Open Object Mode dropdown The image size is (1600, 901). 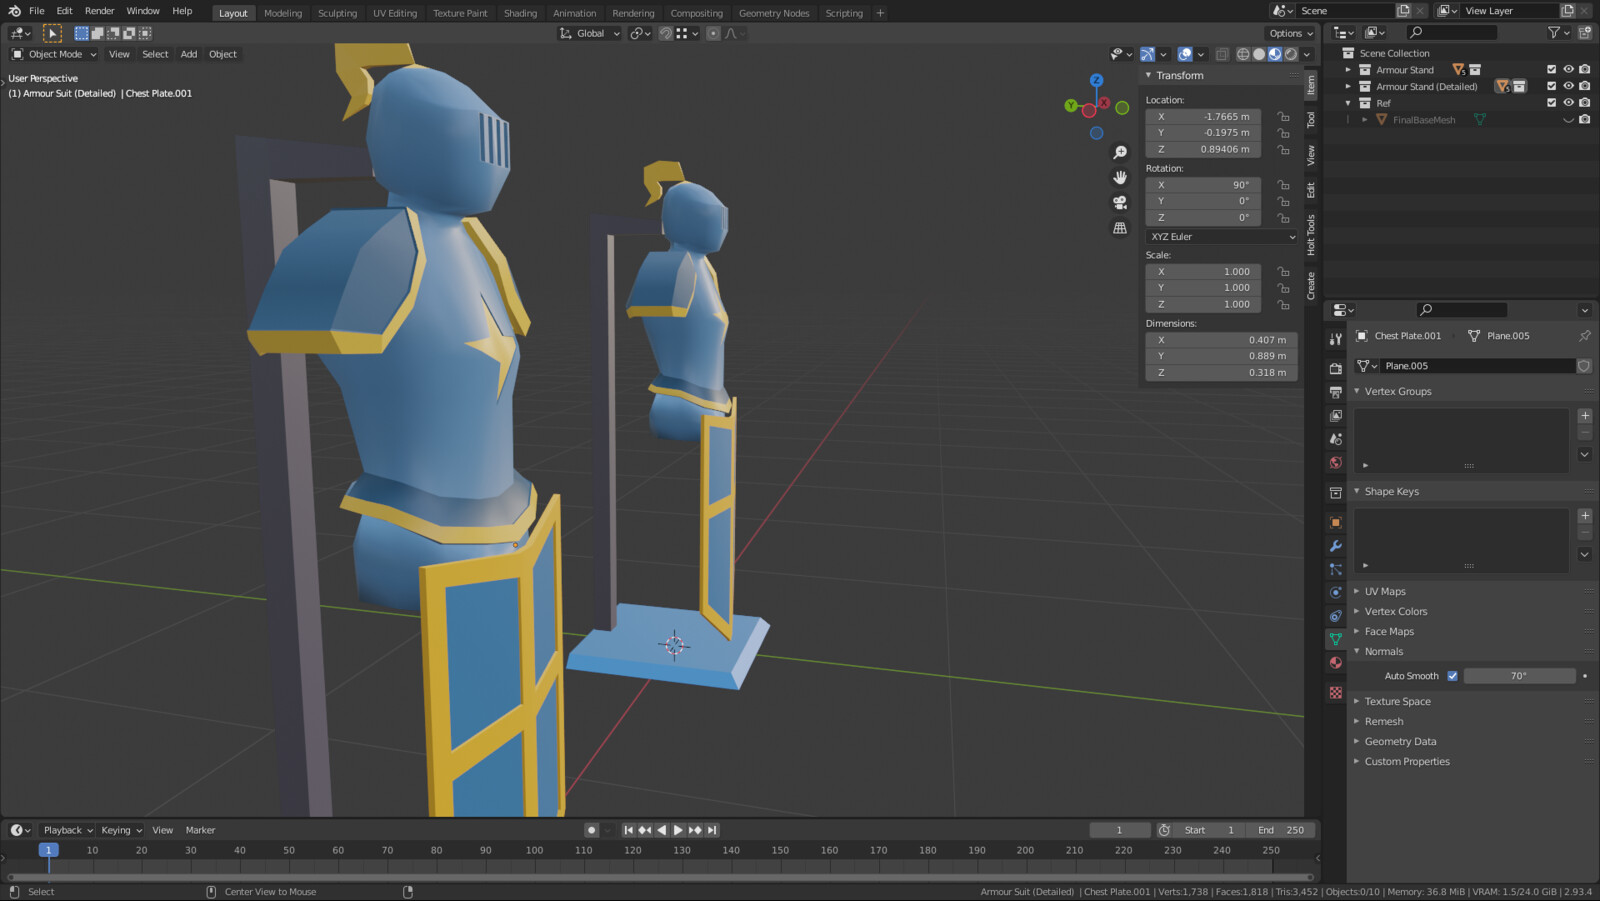tap(54, 54)
